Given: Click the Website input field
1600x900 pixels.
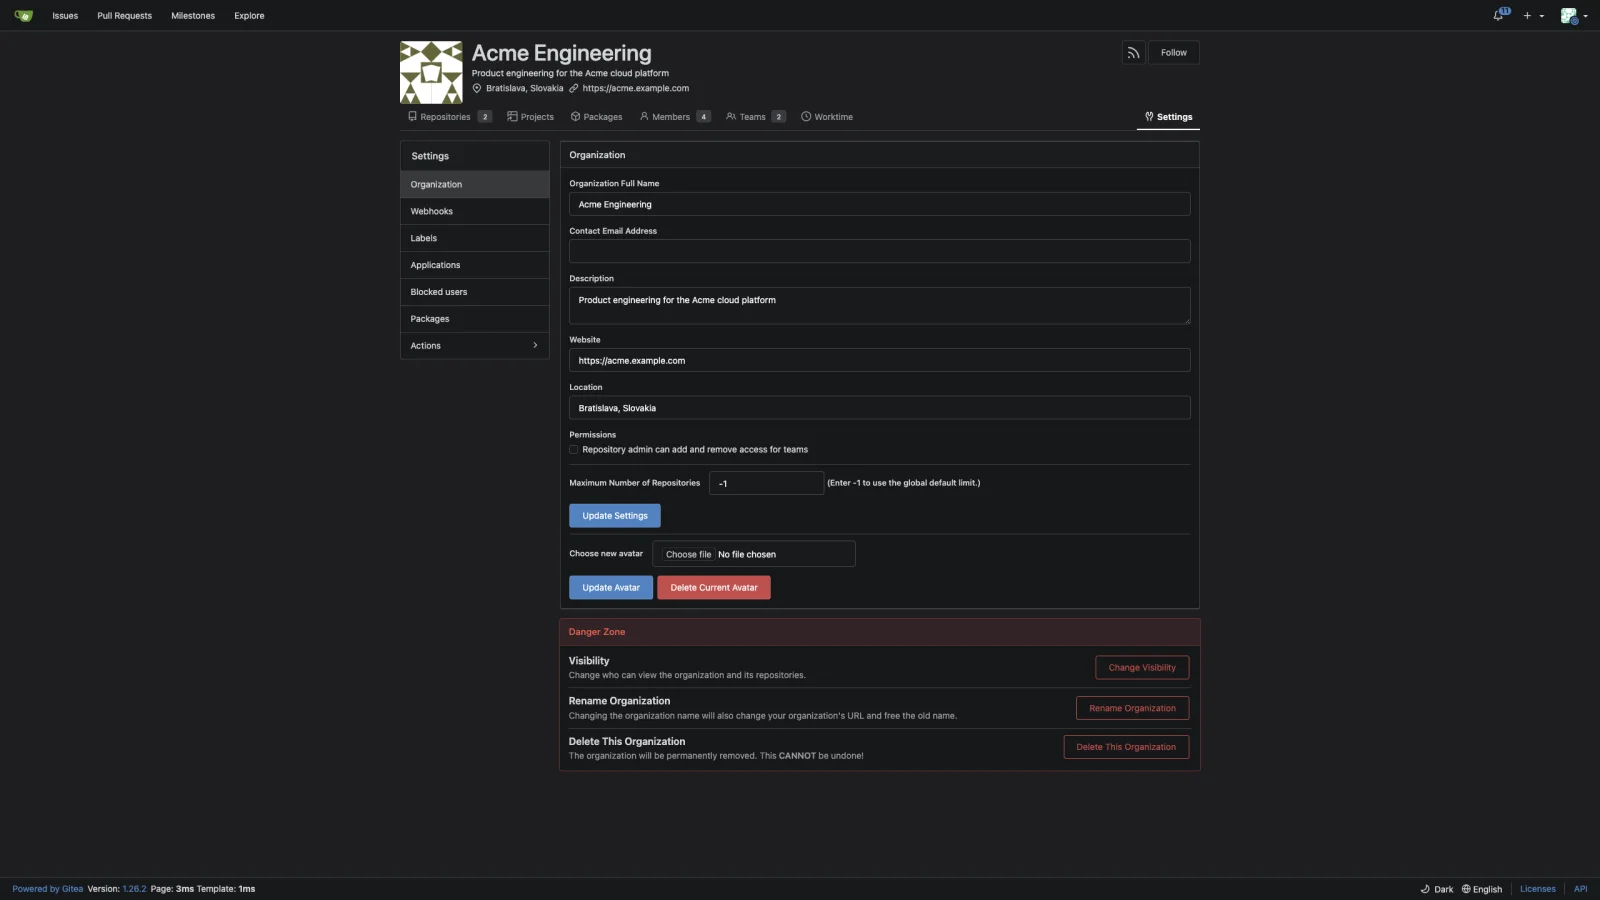Looking at the screenshot, I should tap(880, 361).
